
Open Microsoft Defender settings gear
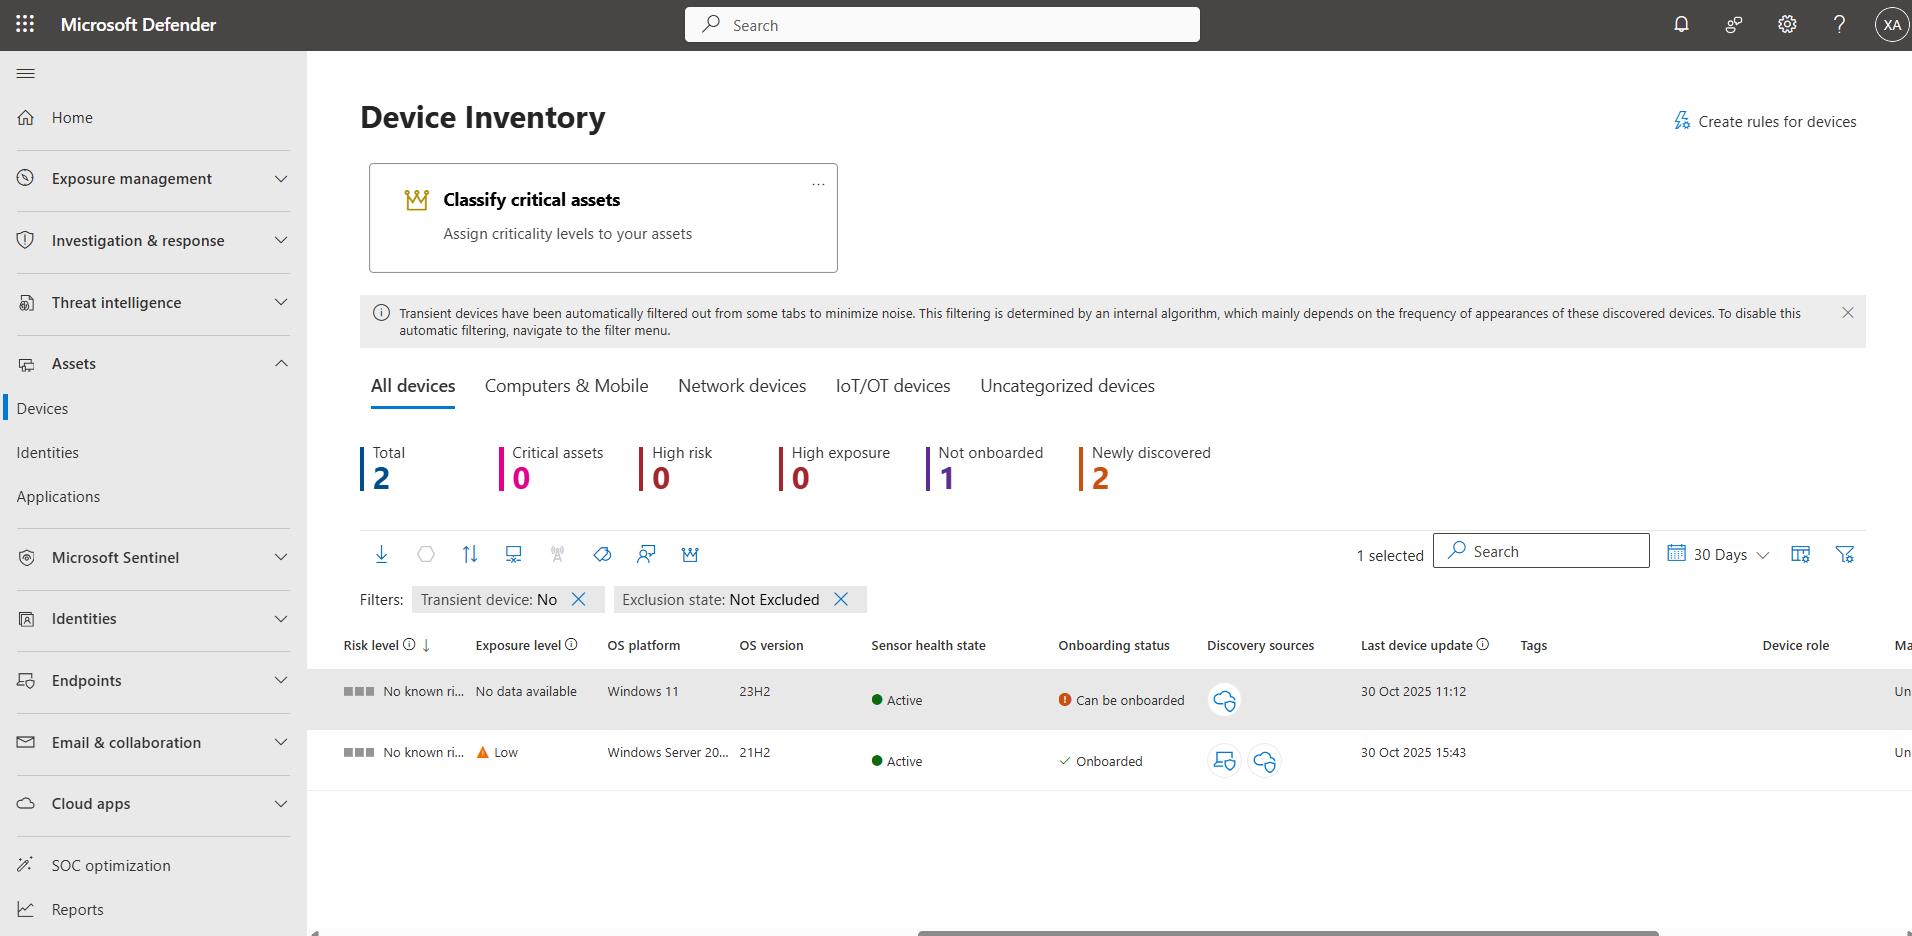click(x=1787, y=24)
